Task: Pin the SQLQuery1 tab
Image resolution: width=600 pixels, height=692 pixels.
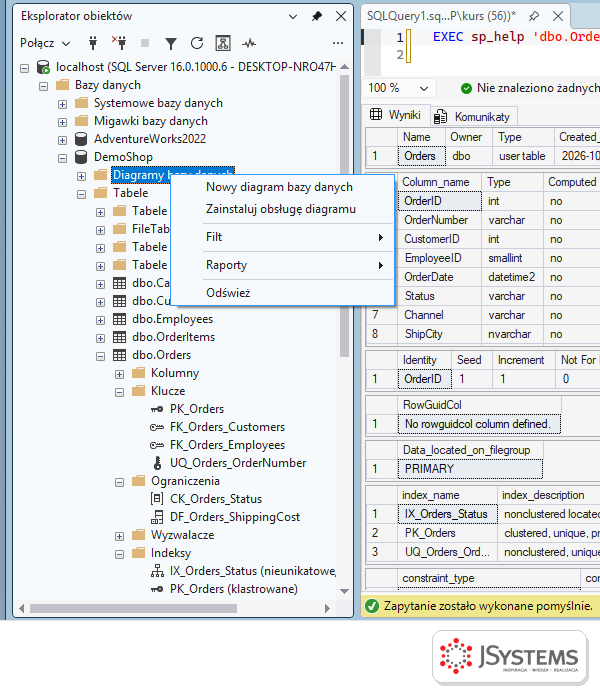Action: (x=534, y=16)
